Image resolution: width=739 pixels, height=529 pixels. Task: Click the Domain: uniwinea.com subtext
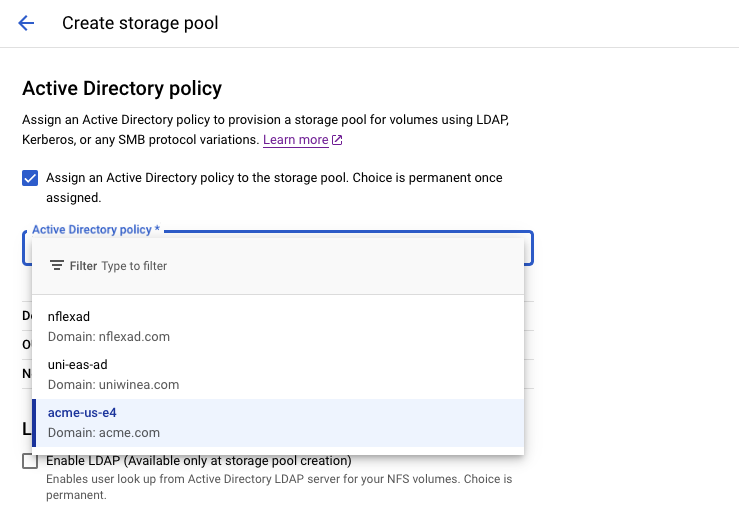click(x=113, y=385)
